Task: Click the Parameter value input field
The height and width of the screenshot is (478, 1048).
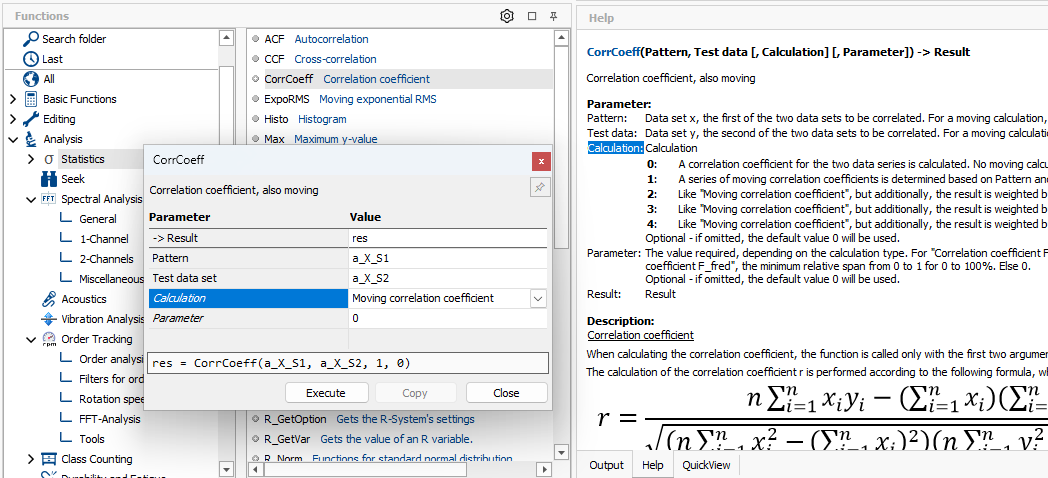Action: tap(447, 318)
